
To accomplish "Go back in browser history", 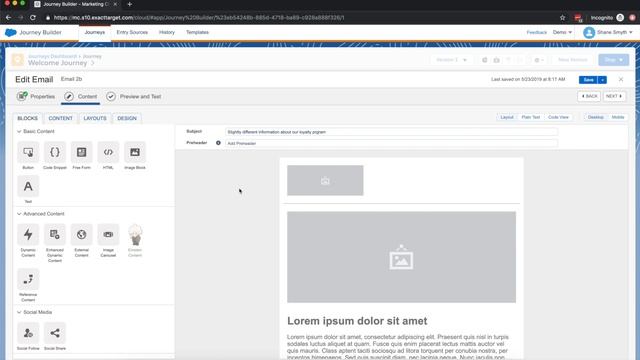I will (8, 18).
